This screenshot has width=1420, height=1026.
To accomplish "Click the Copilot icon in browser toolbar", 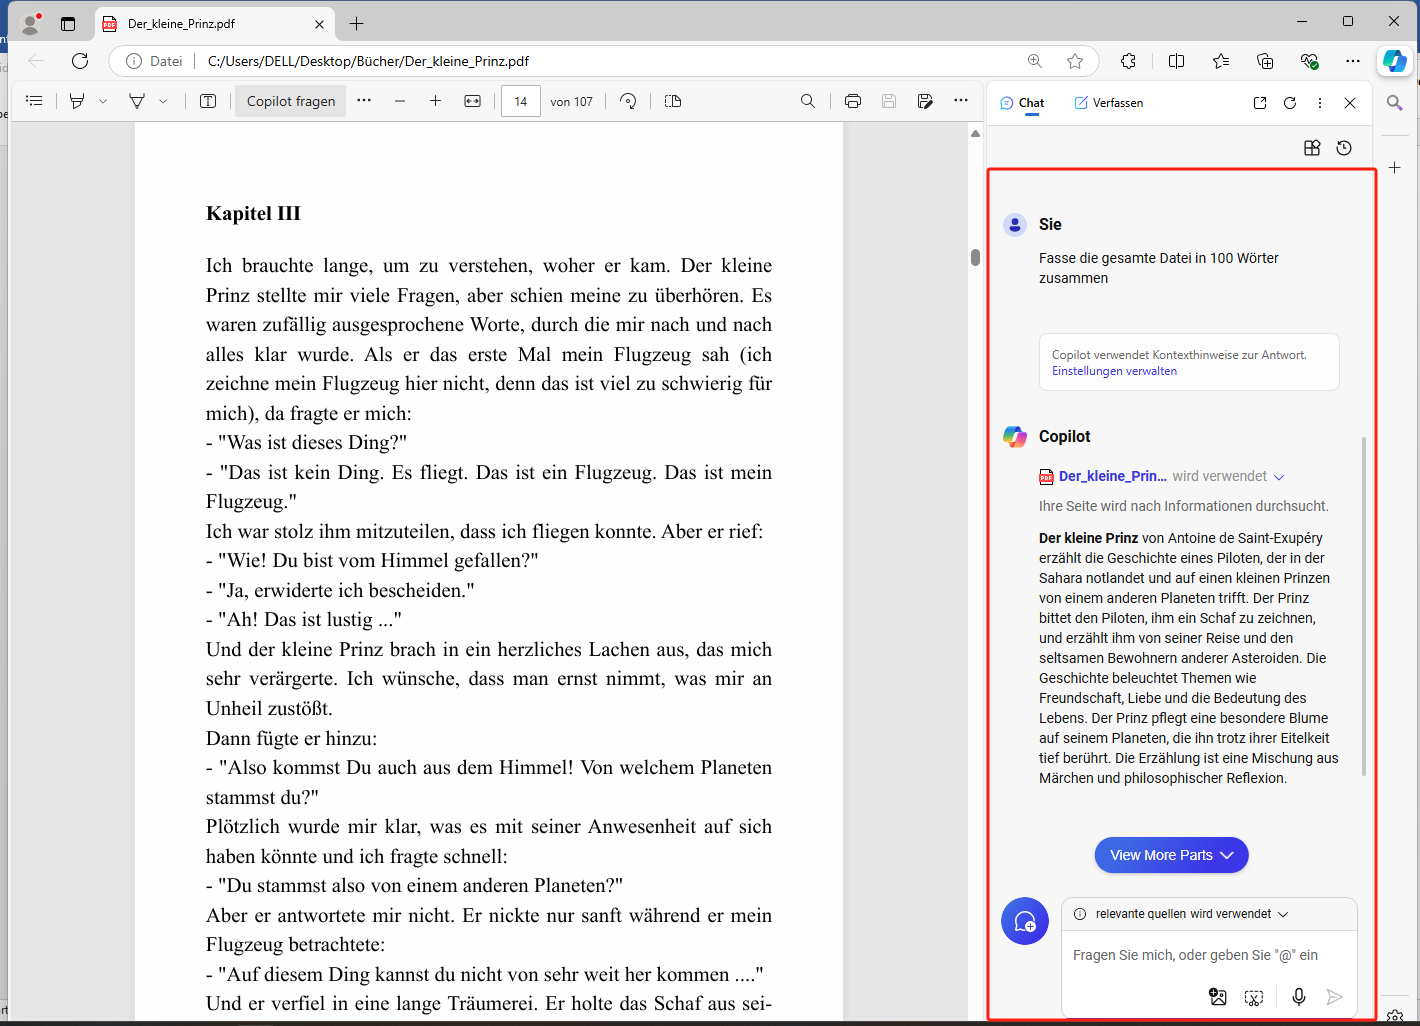I will coord(1395,61).
